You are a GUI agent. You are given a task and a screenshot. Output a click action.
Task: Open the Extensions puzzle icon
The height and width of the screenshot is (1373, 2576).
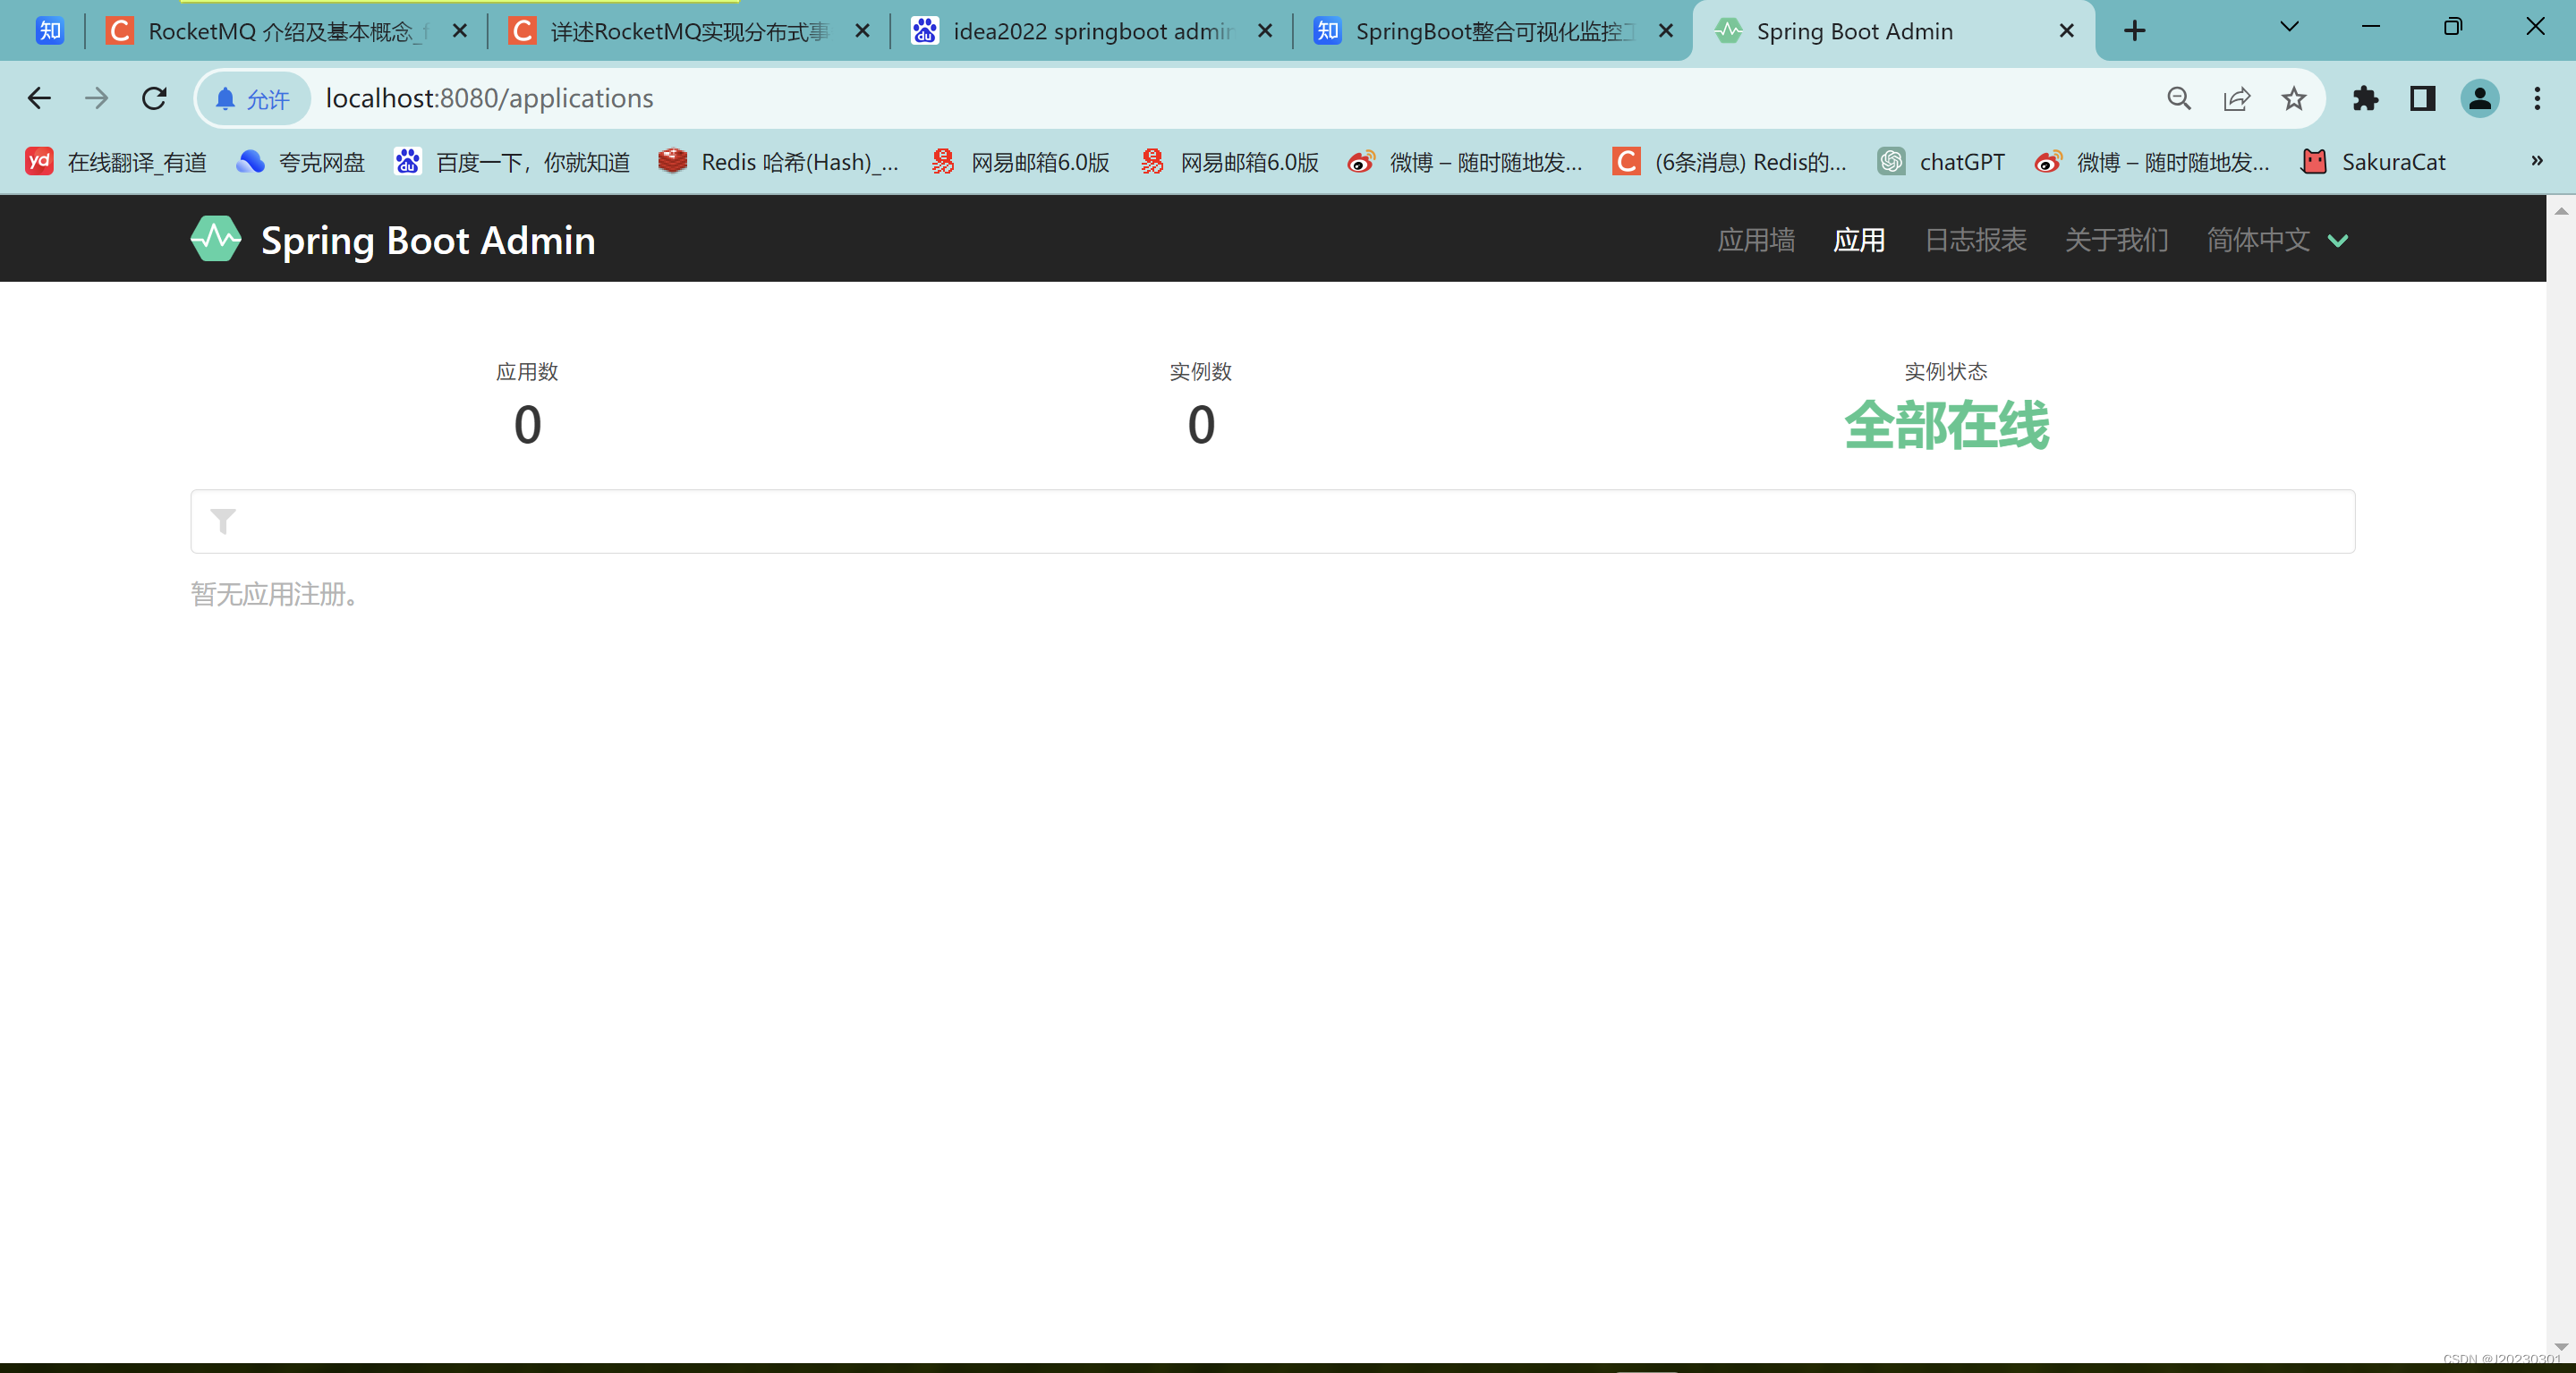coord(2365,98)
